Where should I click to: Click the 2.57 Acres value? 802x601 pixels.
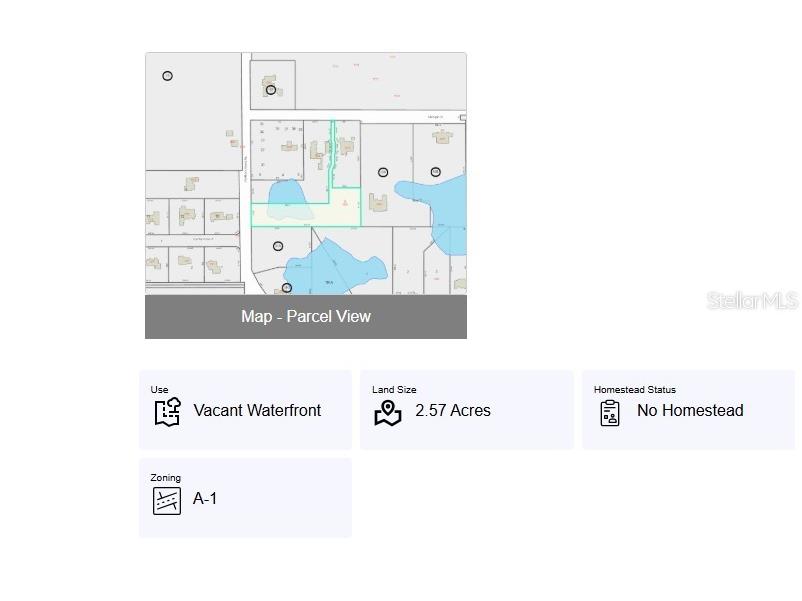click(453, 411)
